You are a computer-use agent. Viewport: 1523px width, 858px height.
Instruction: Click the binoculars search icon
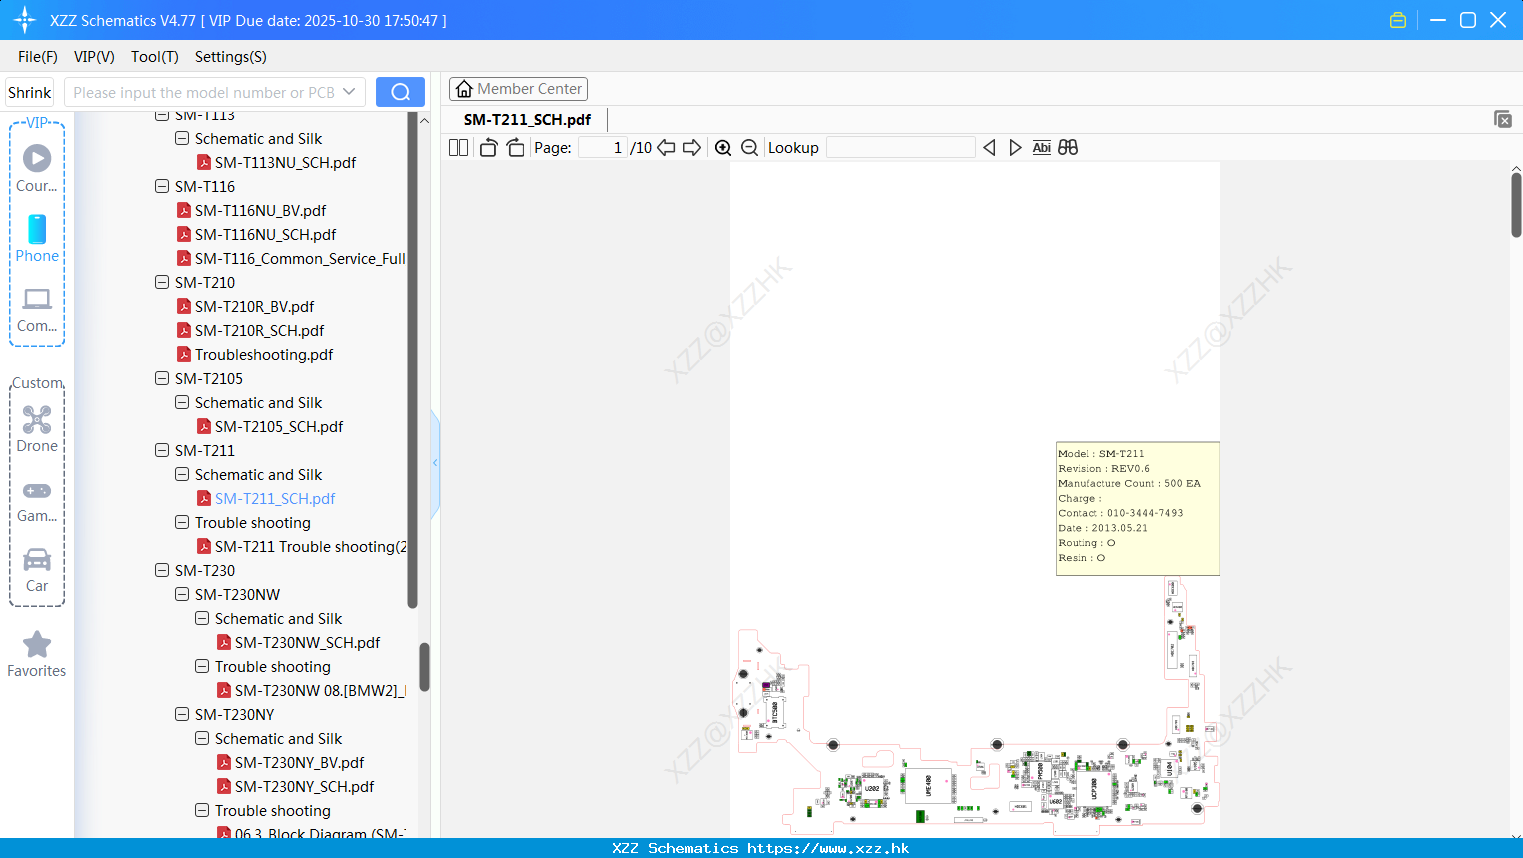1068,147
